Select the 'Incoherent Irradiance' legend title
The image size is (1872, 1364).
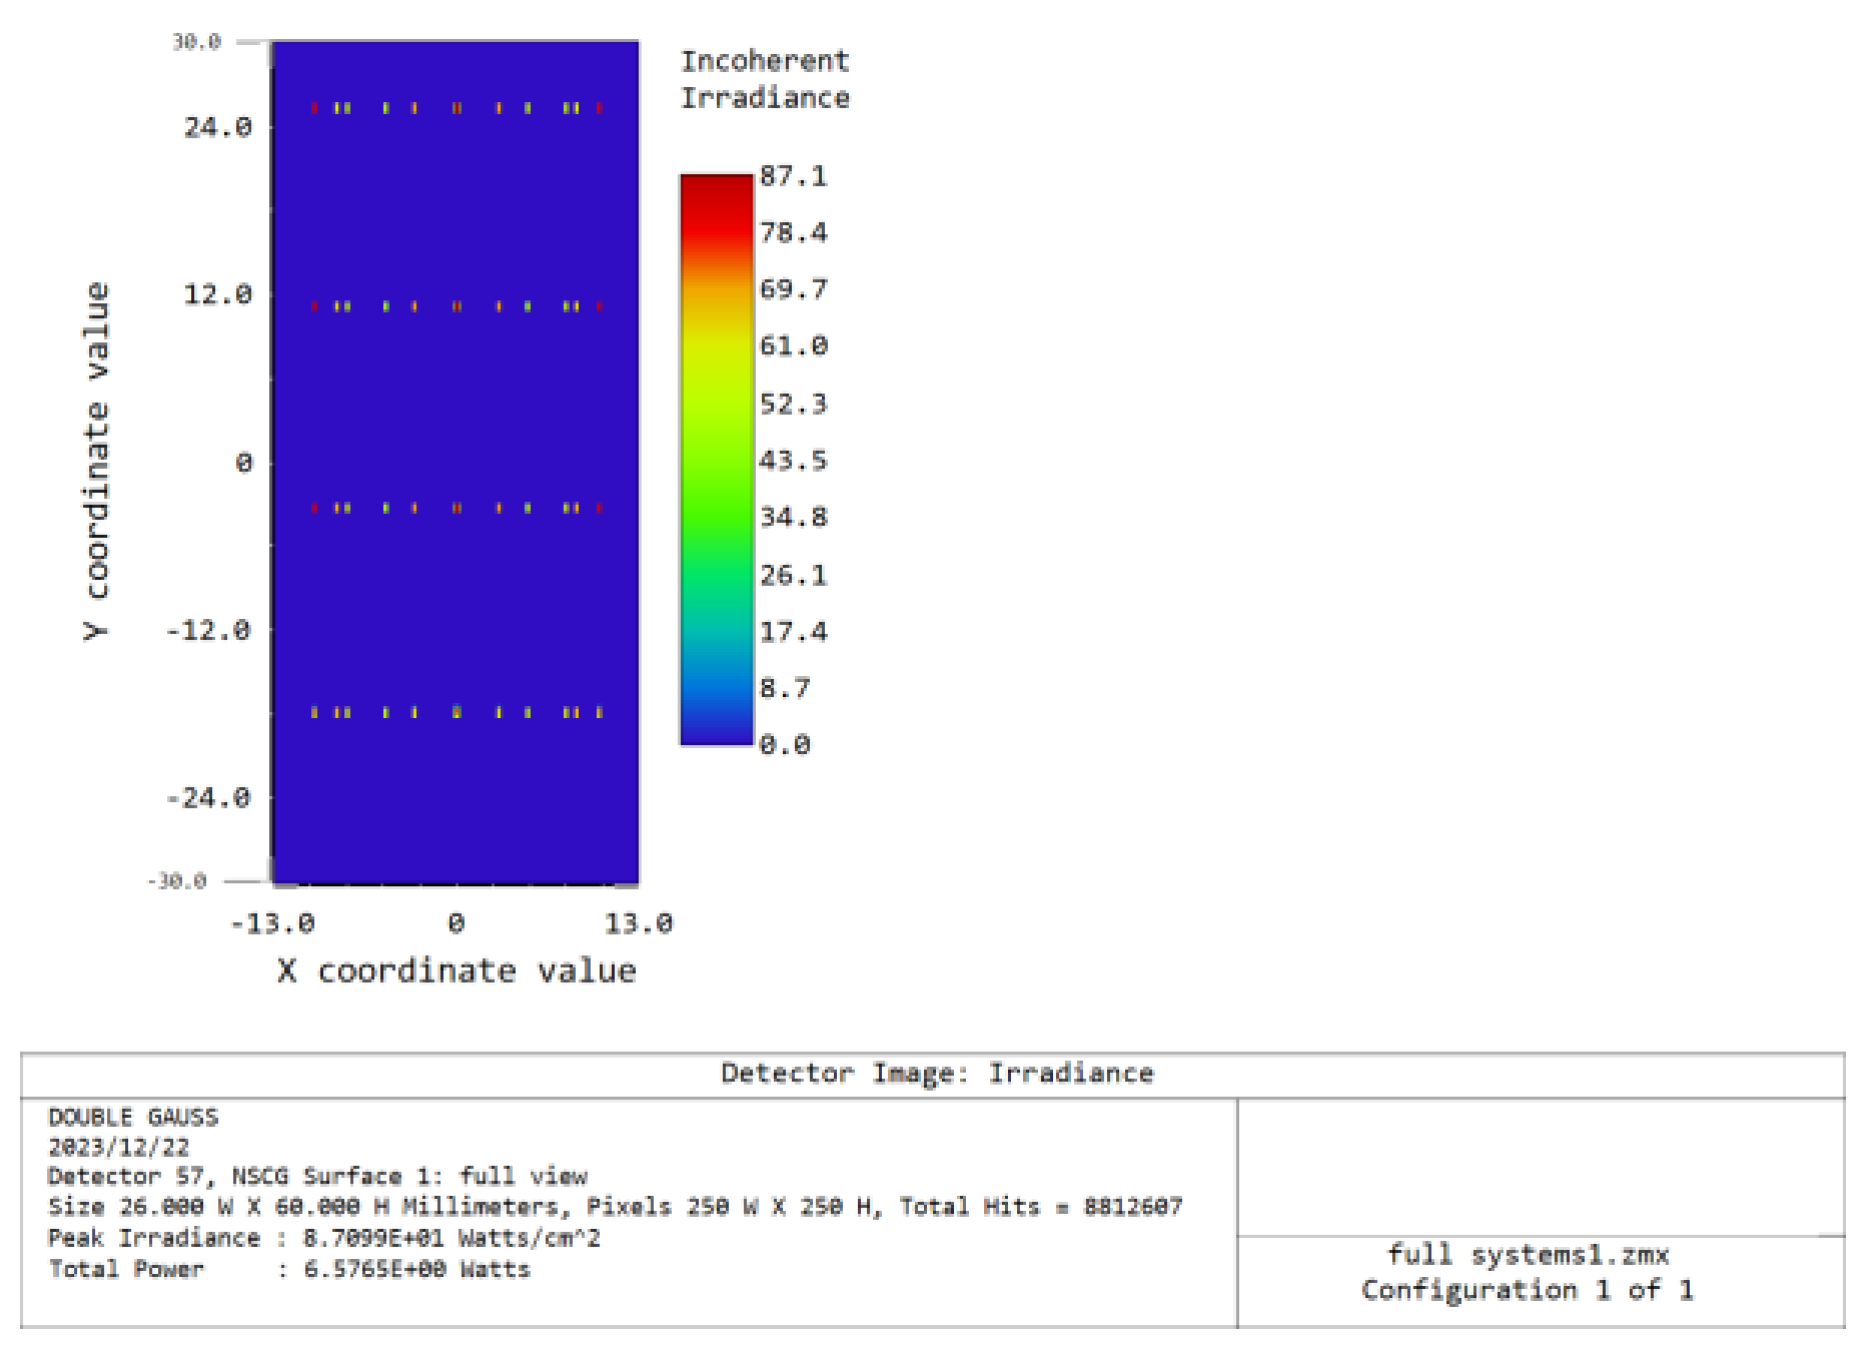pos(765,79)
